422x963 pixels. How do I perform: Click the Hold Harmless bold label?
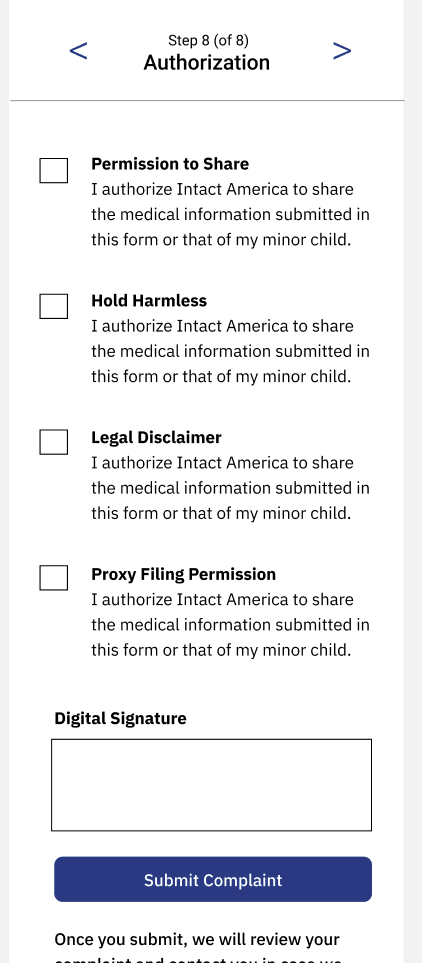coord(149,300)
